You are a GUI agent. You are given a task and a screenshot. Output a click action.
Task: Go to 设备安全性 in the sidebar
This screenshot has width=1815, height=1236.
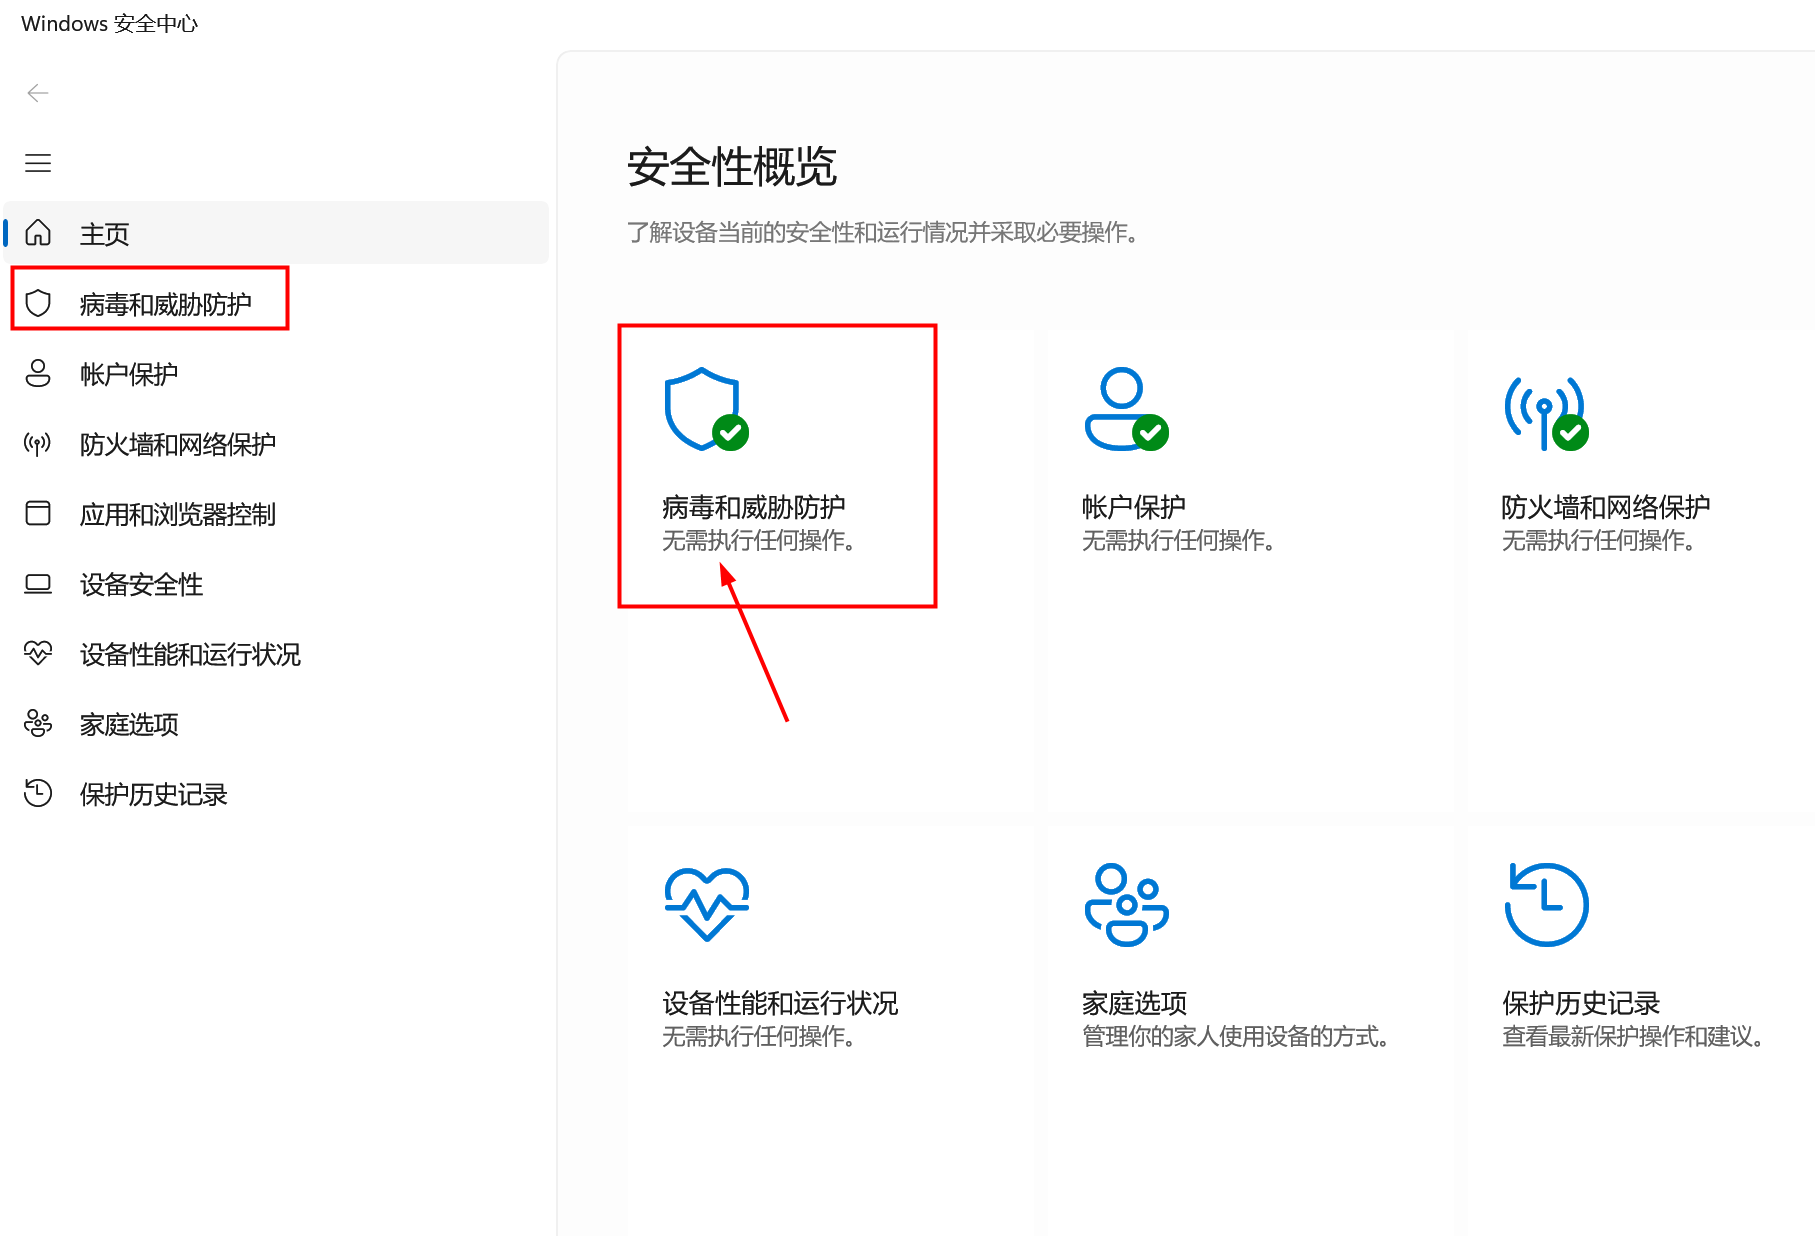[x=277, y=583]
